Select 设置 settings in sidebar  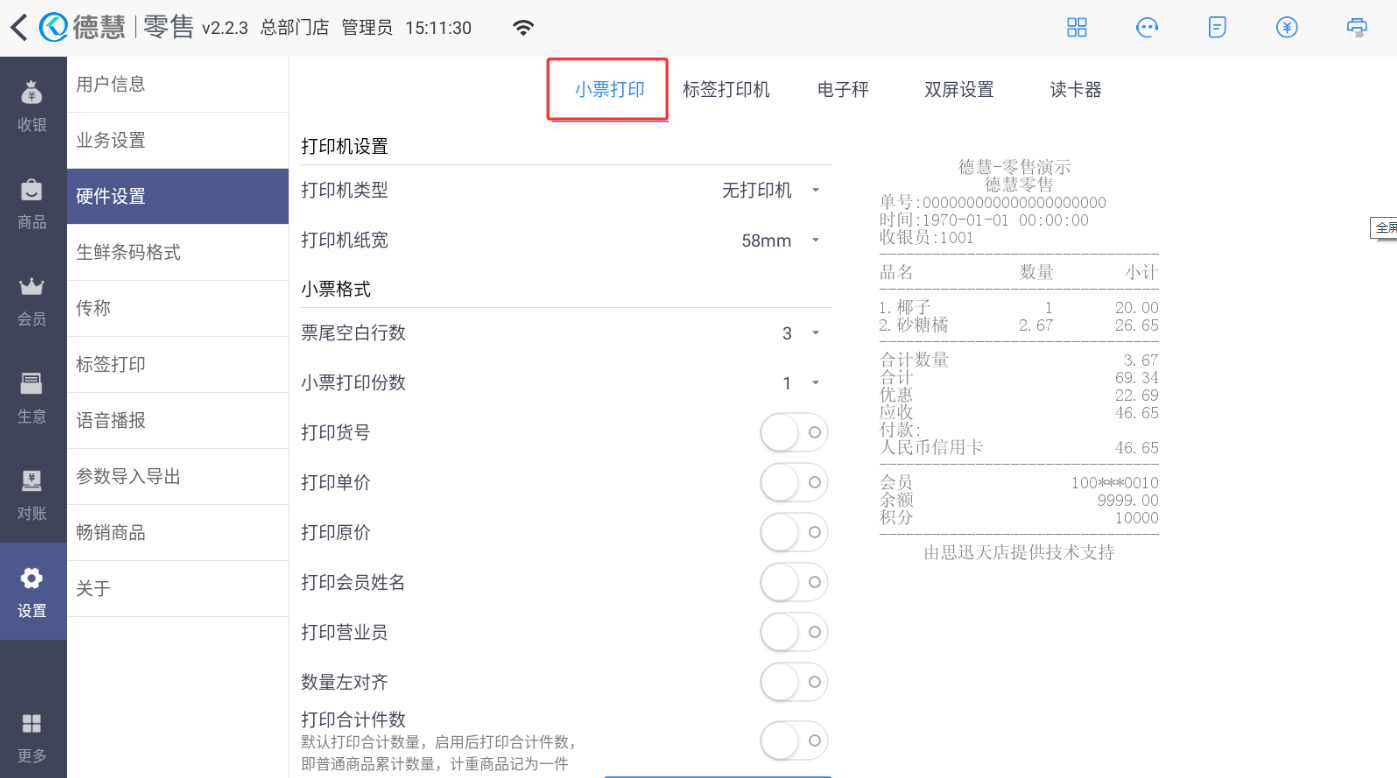point(32,591)
